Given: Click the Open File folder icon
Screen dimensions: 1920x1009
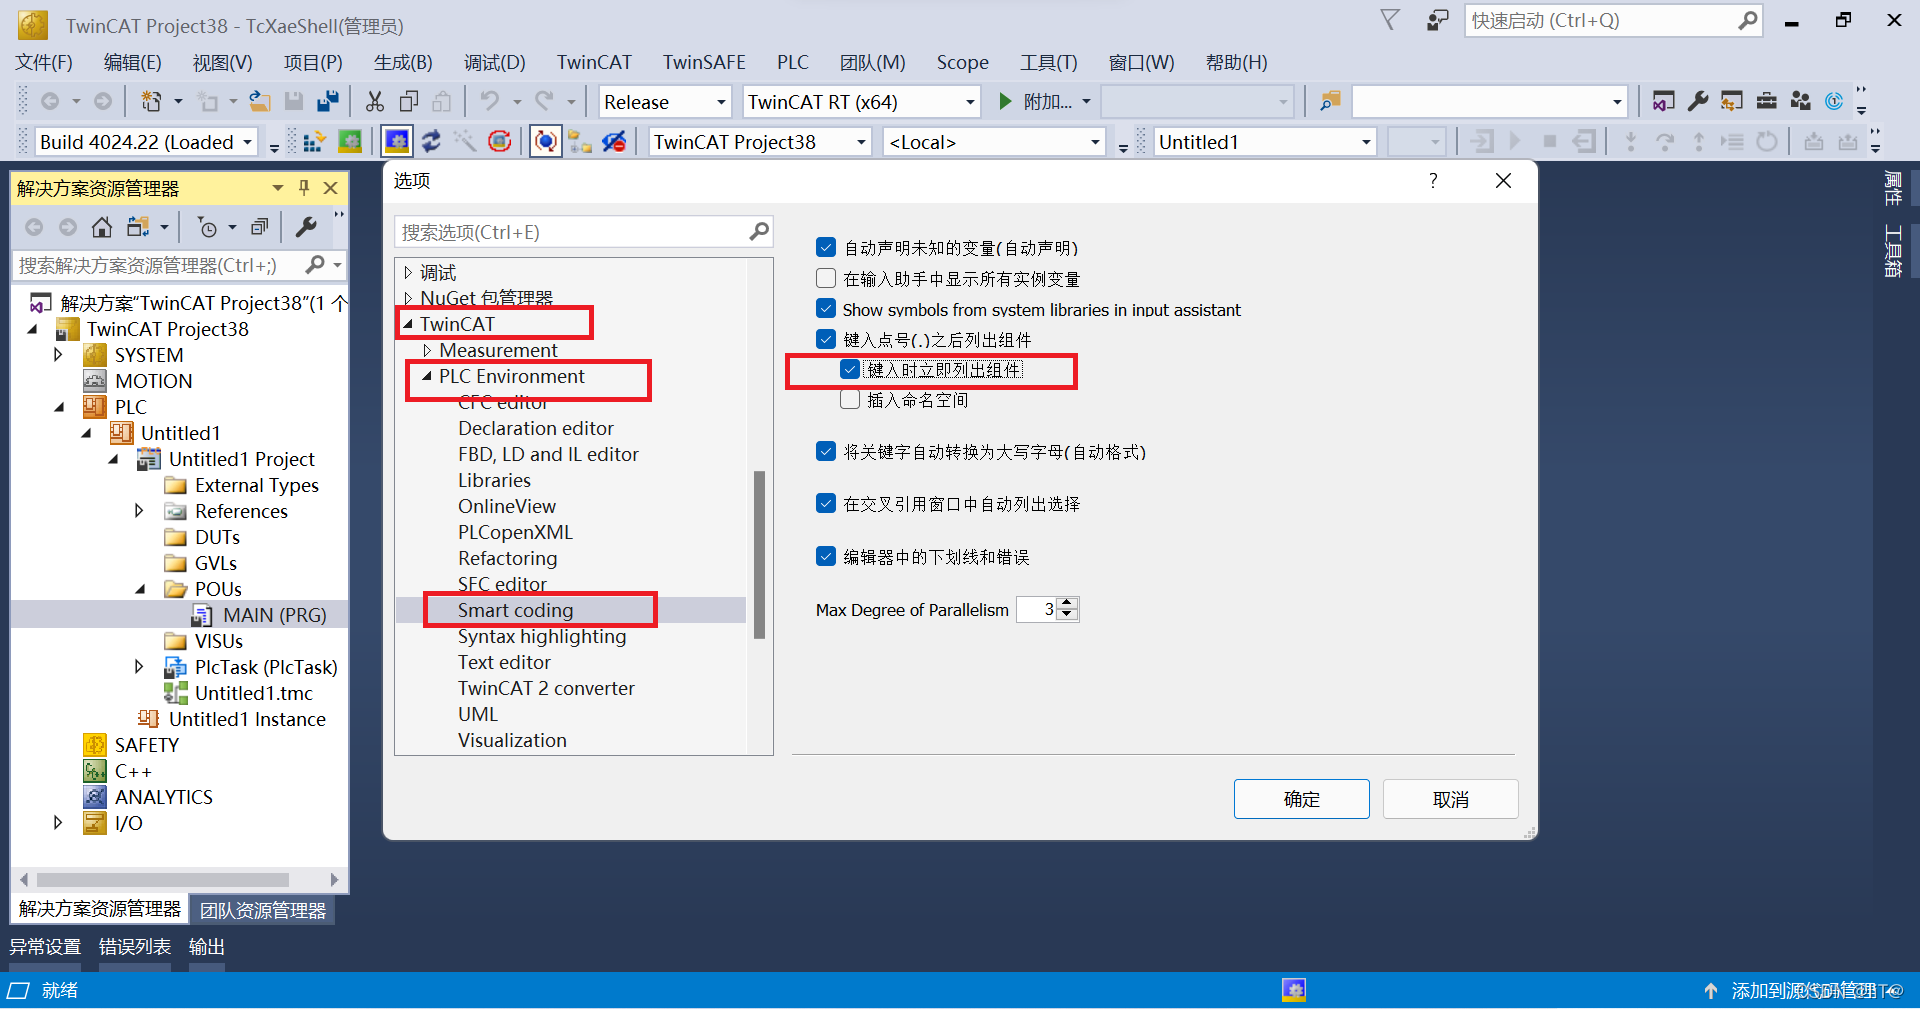Looking at the screenshot, I should [260, 101].
